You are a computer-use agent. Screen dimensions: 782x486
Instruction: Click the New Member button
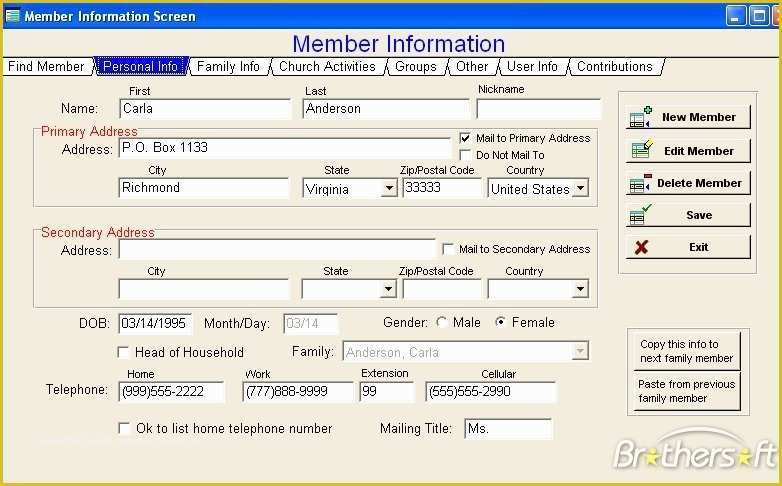[x=688, y=117]
